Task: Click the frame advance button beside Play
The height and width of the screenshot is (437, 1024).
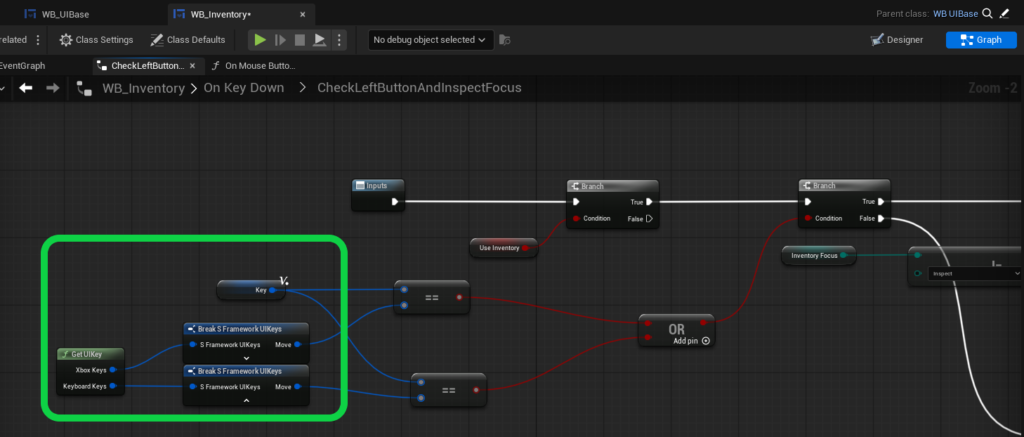Action: tap(280, 40)
